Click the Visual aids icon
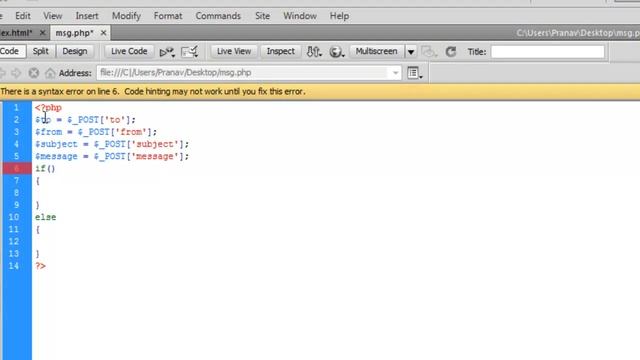The image size is (640, 360). (428, 52)
